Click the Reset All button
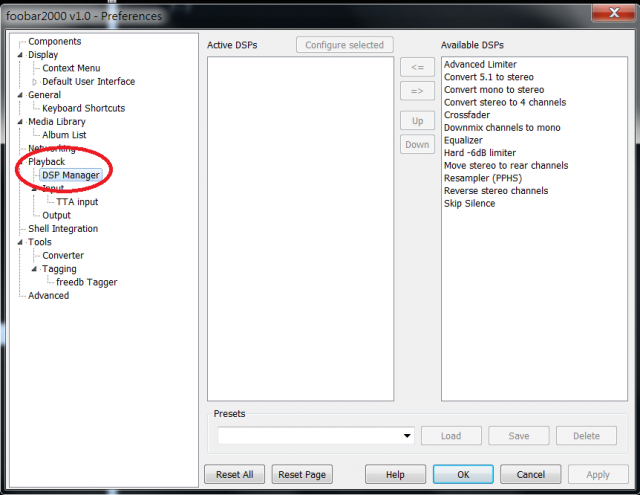This screenshot has height=495, width=640. coord(235,475)
